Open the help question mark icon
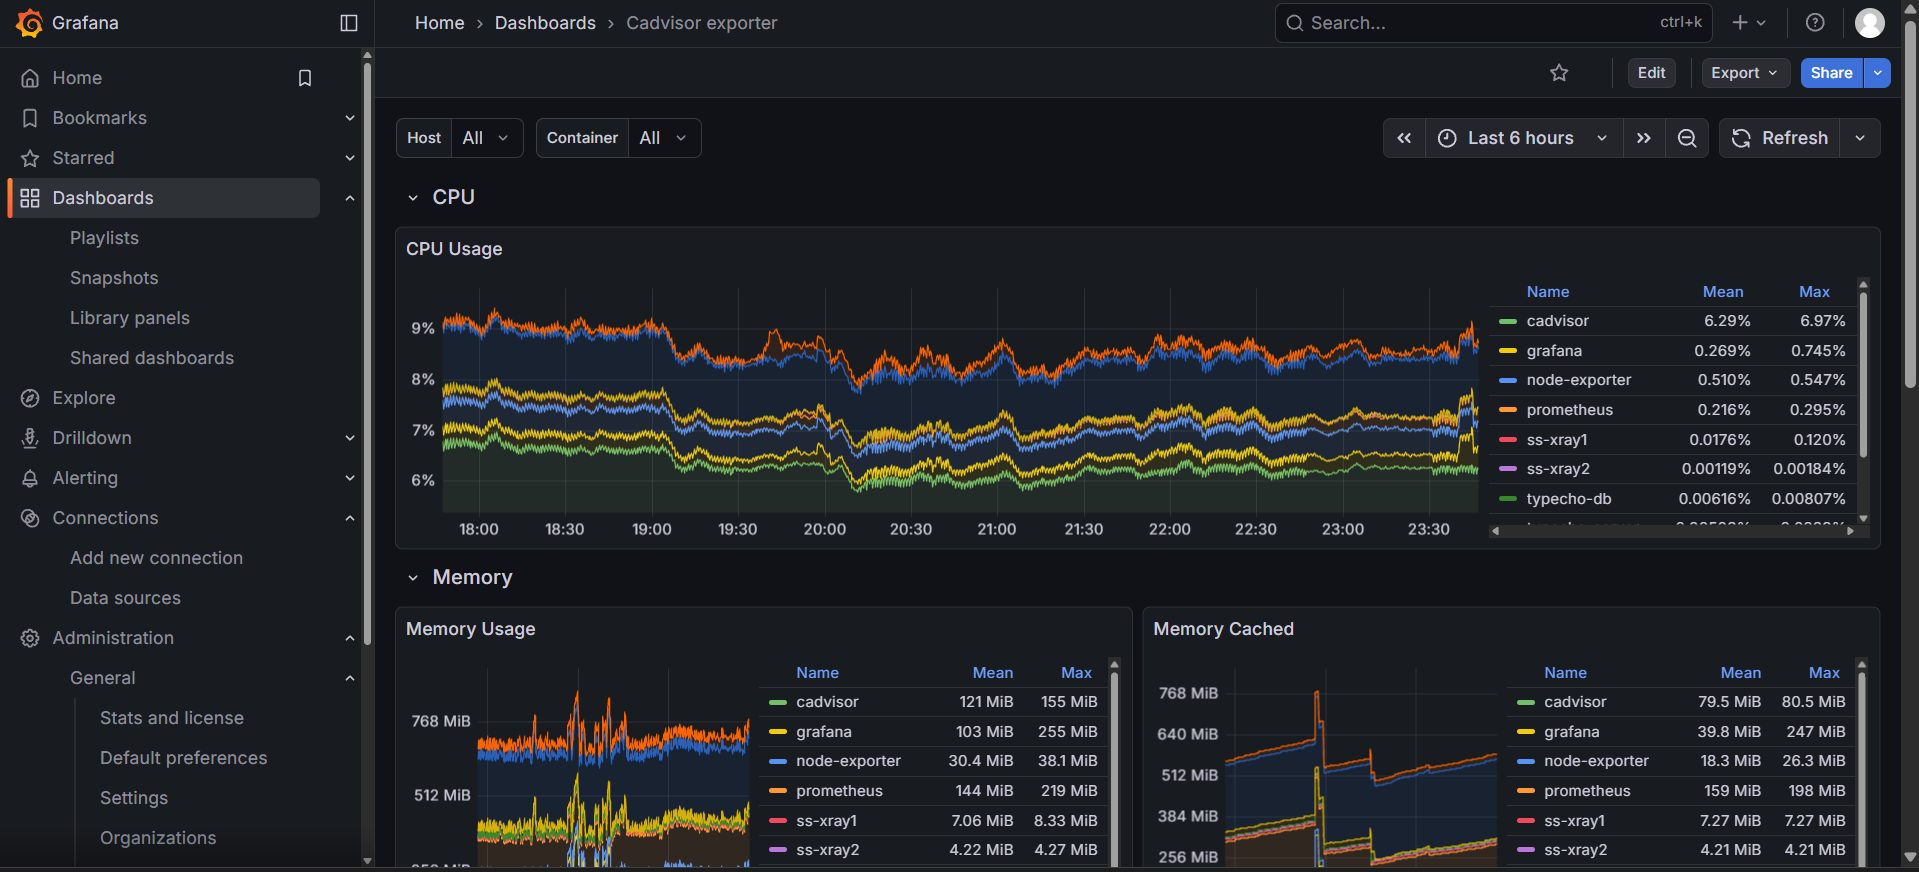Image resolution: width=1919 pixels, height=872 pixels. 1815,23
